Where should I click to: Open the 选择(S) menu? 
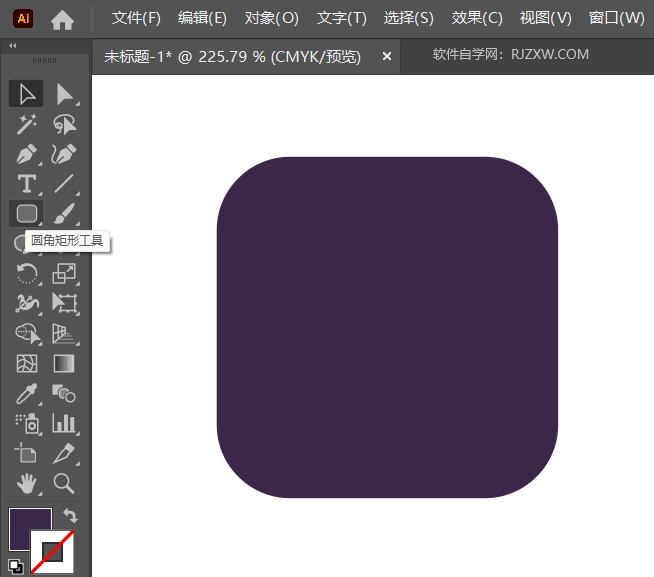coord(409,18)
